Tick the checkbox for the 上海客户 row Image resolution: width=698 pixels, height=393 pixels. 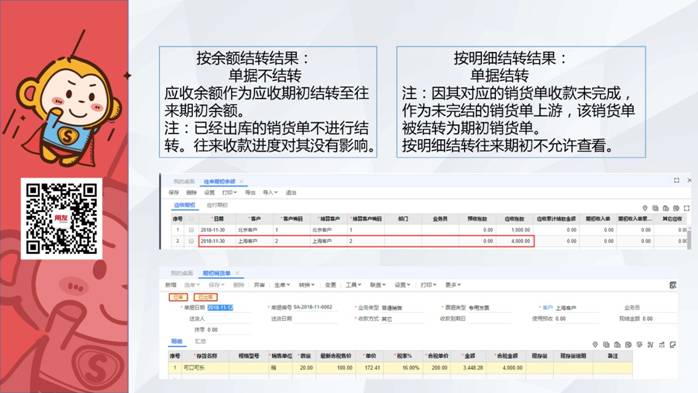pyautogui.click(x=191, y=241)
